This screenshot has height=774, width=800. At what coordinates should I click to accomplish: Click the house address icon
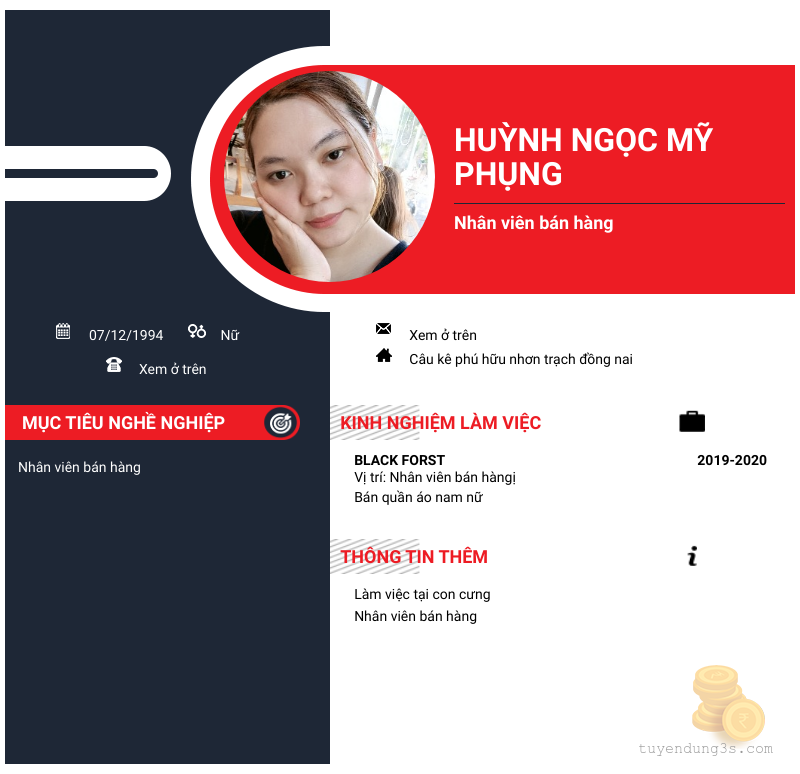tap(384, 356)
